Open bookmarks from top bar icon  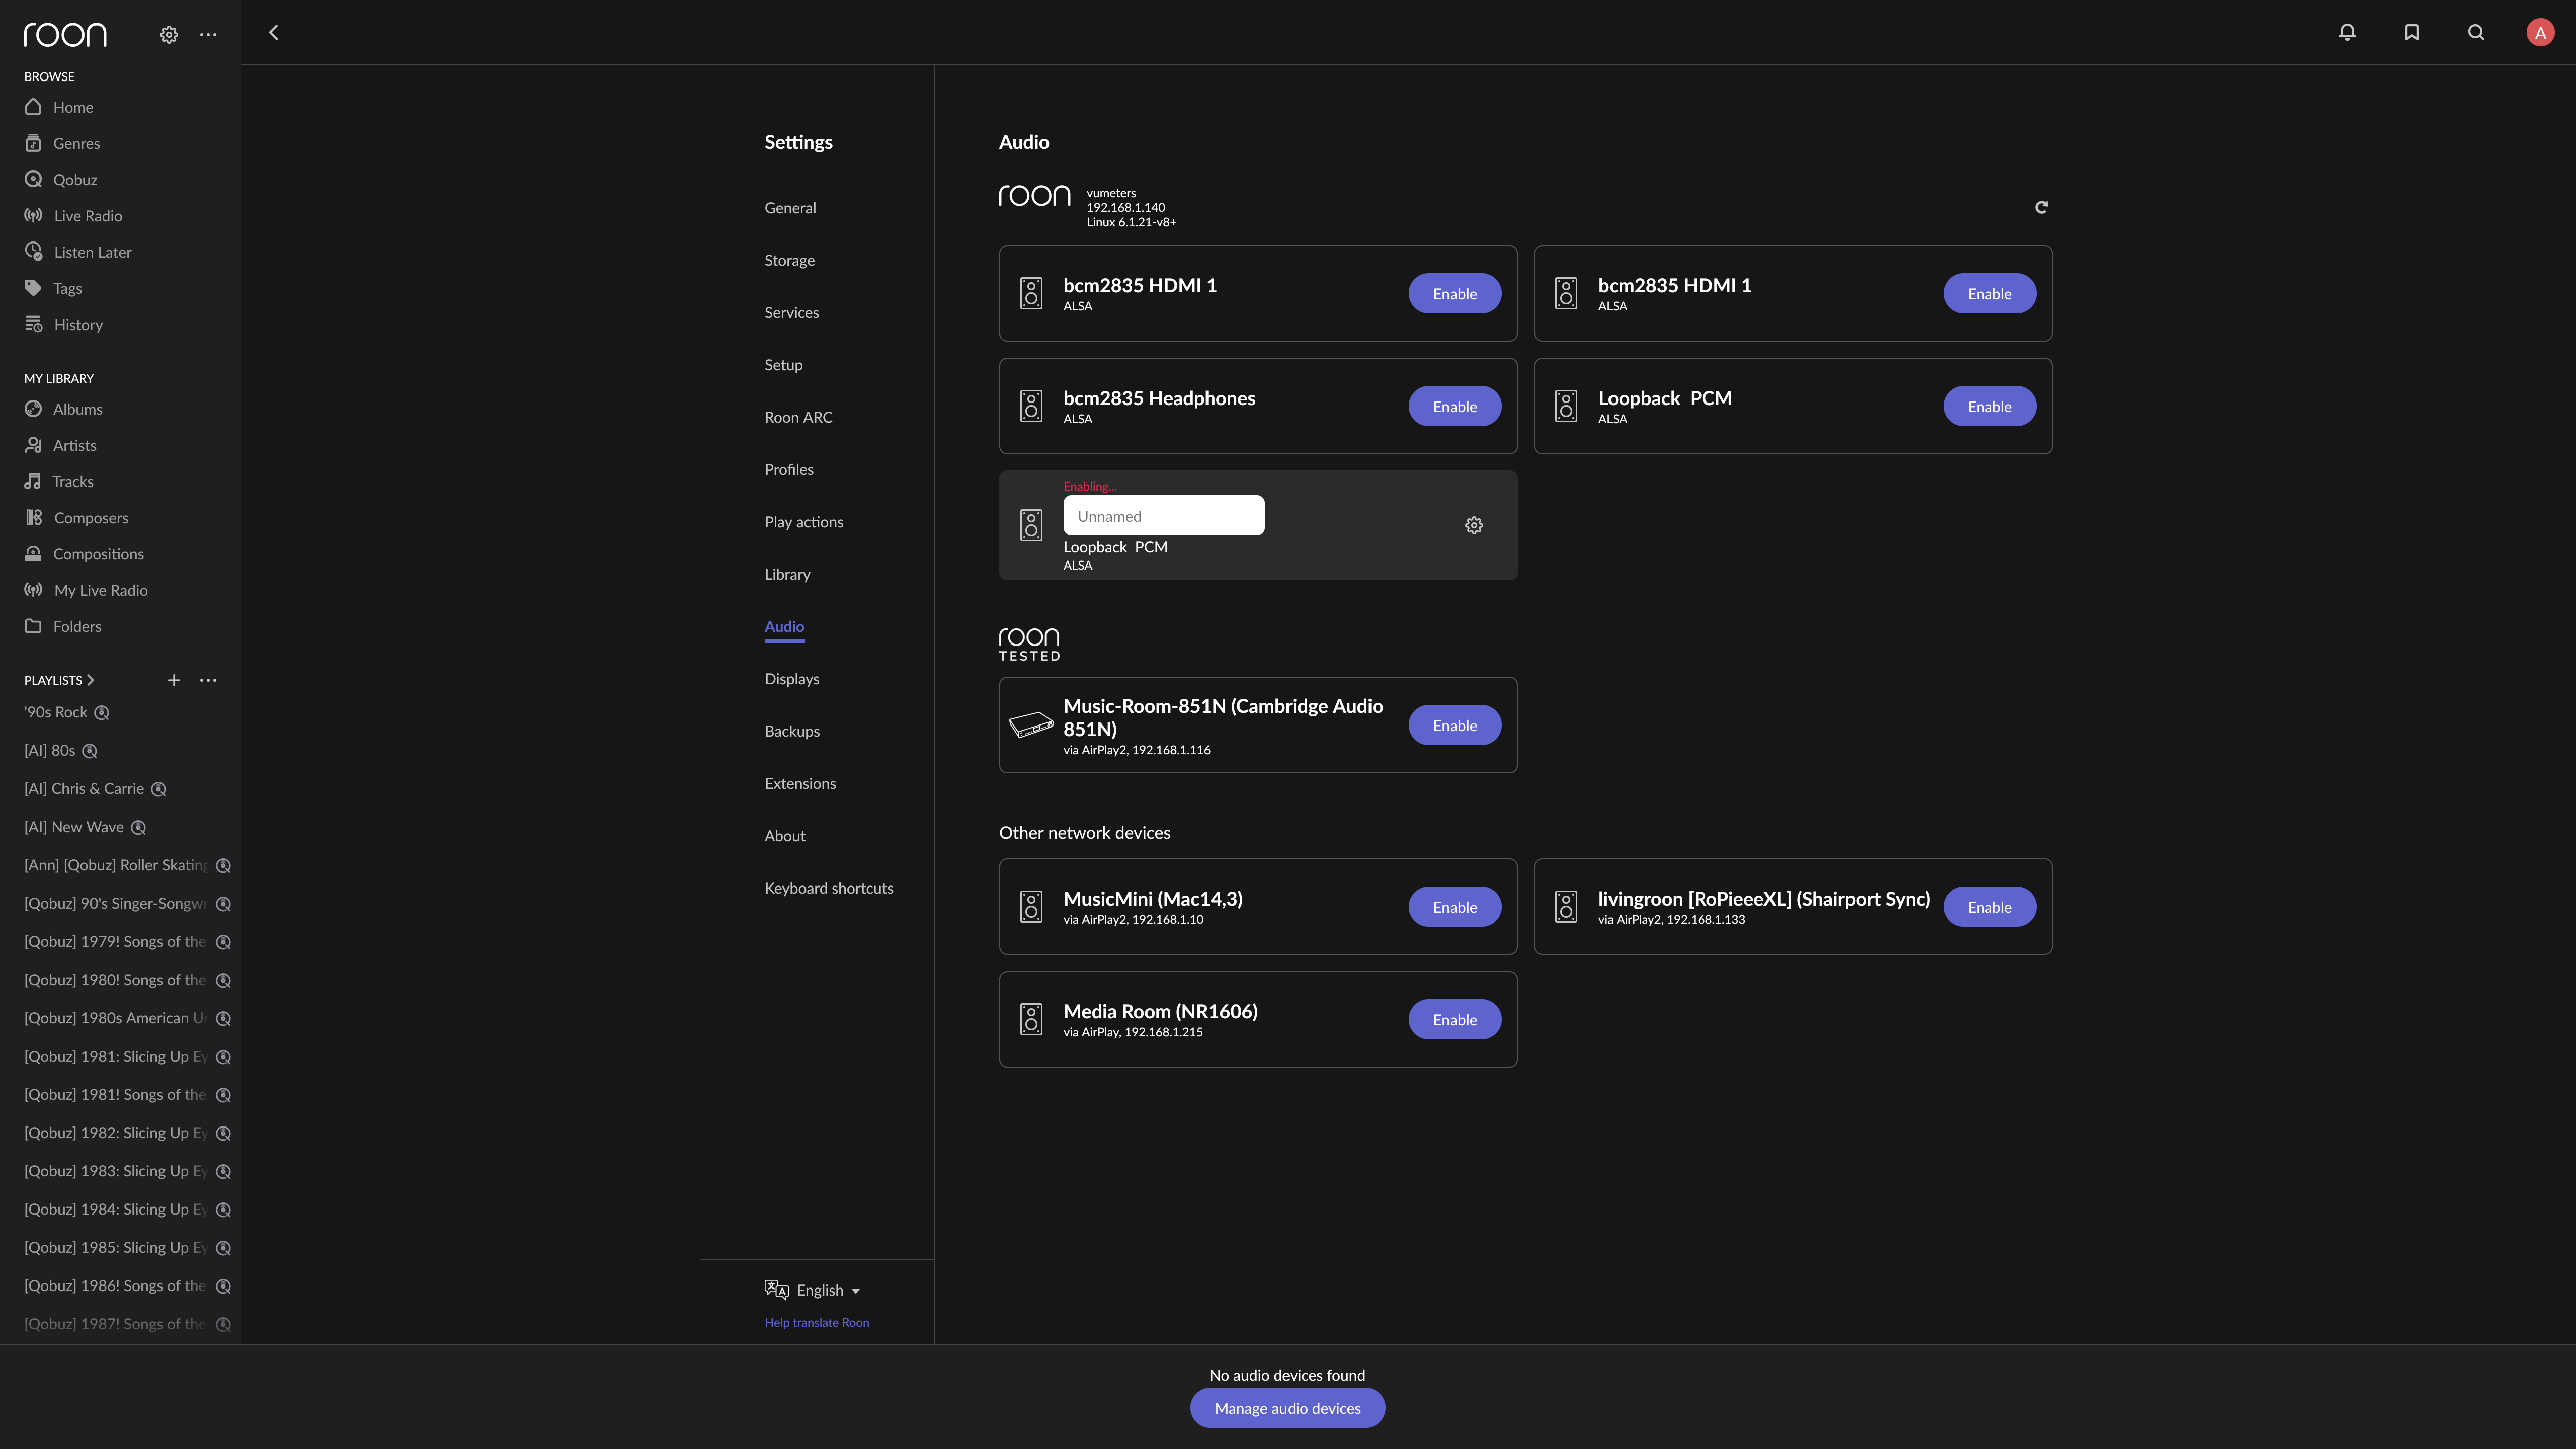(x=2411, y=33)
